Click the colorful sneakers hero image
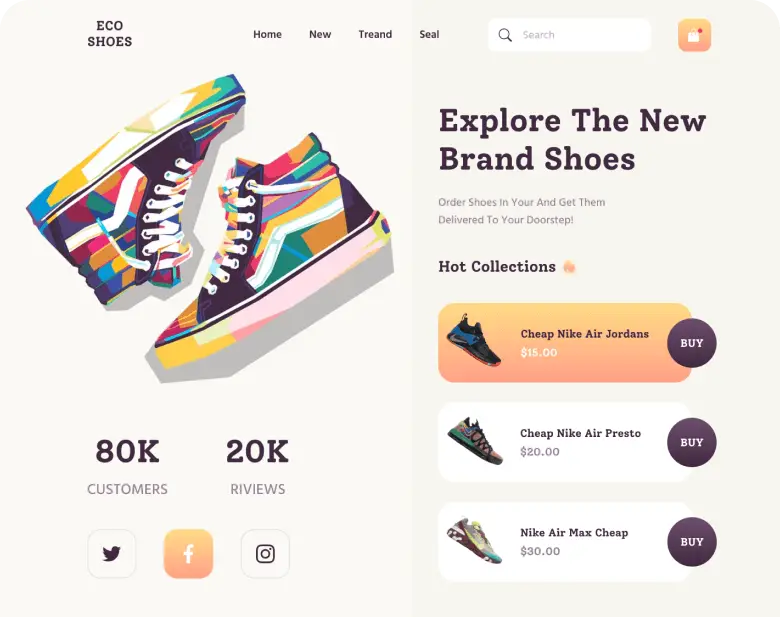 209,226
